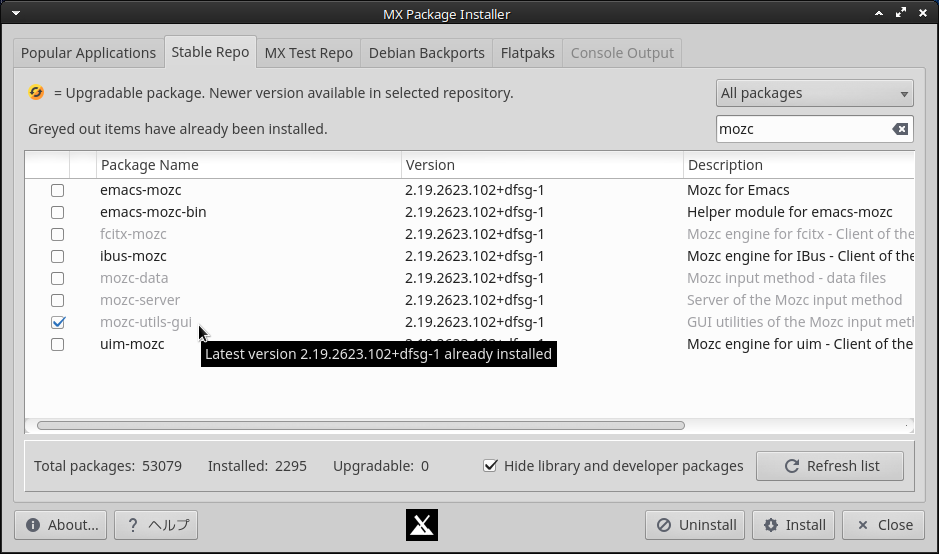Sort by the Version column header
The width and height of the screenshot is (939, 554).
tap(542, 165)
